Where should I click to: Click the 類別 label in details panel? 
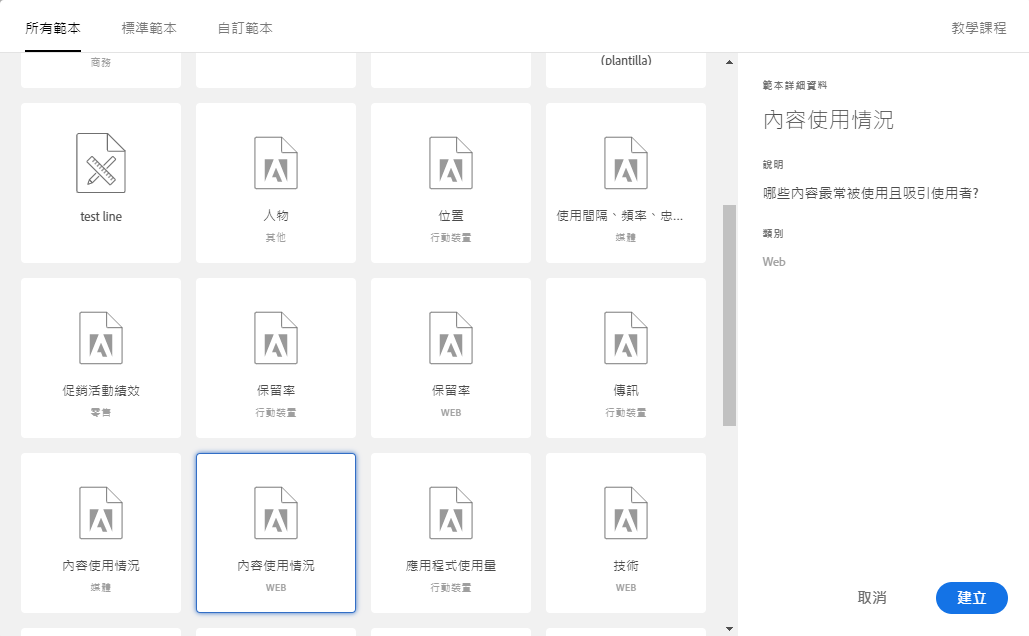(772, 234)
